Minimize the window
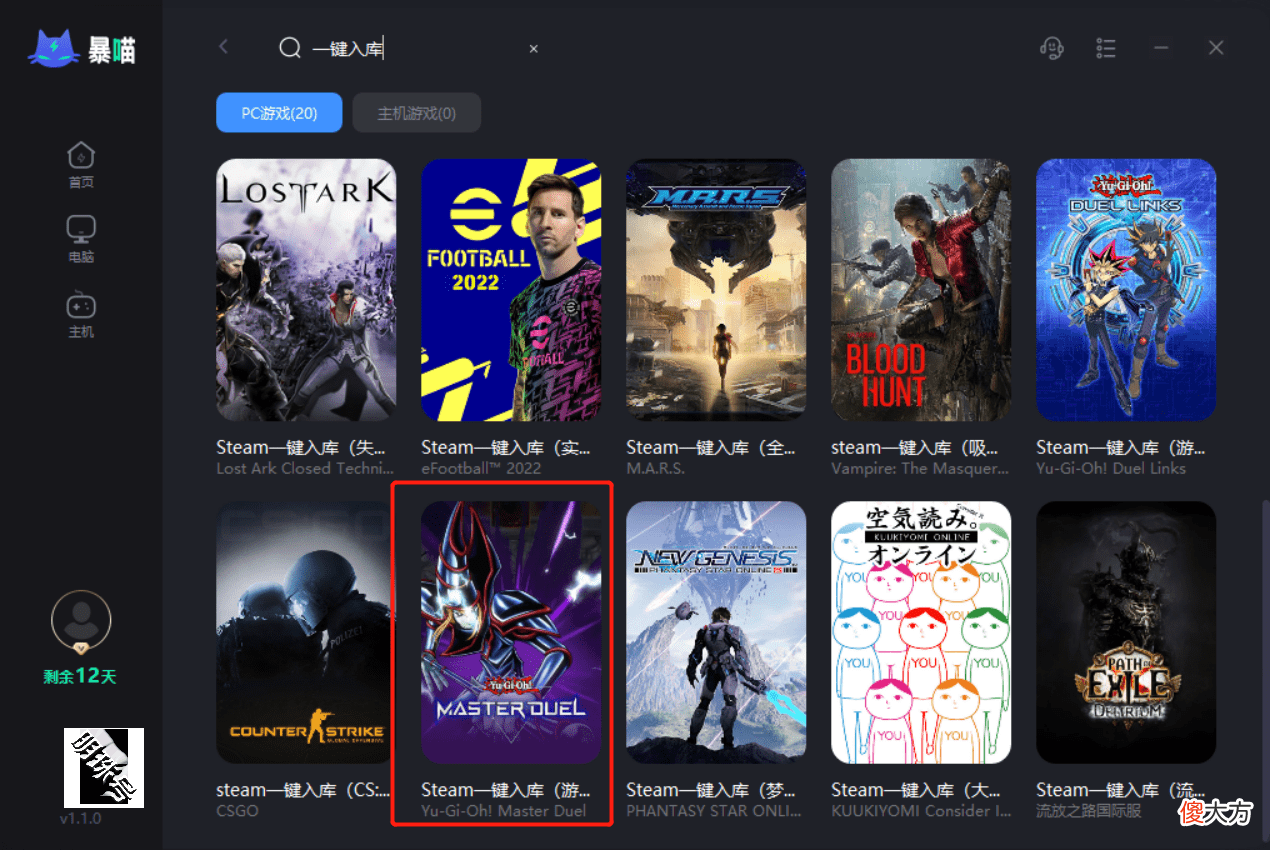The image size is (1270, 850). click(1160, 48)
